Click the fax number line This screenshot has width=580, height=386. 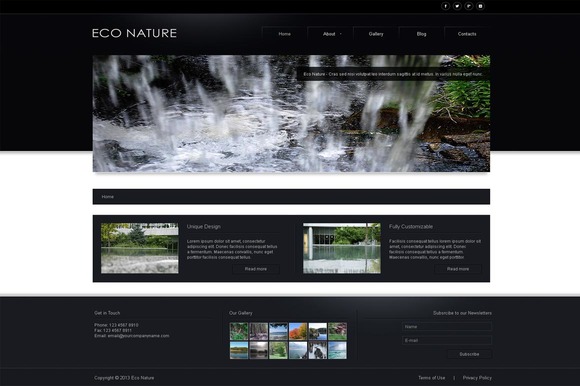point(113,331)
